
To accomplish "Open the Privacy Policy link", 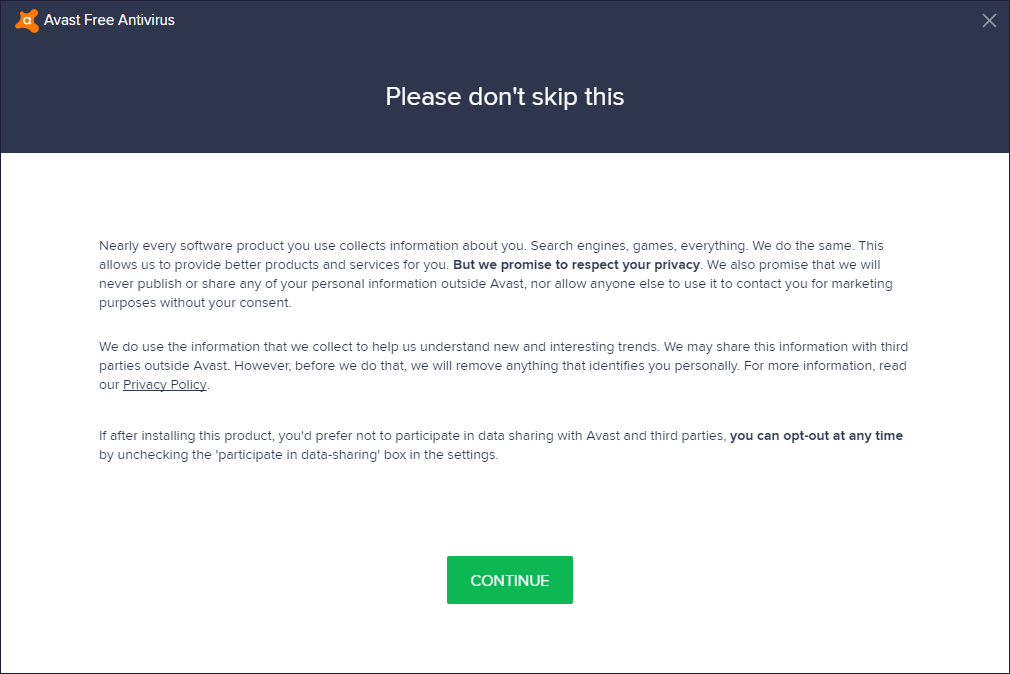I will pyautogui.click(x=165, y=385).
